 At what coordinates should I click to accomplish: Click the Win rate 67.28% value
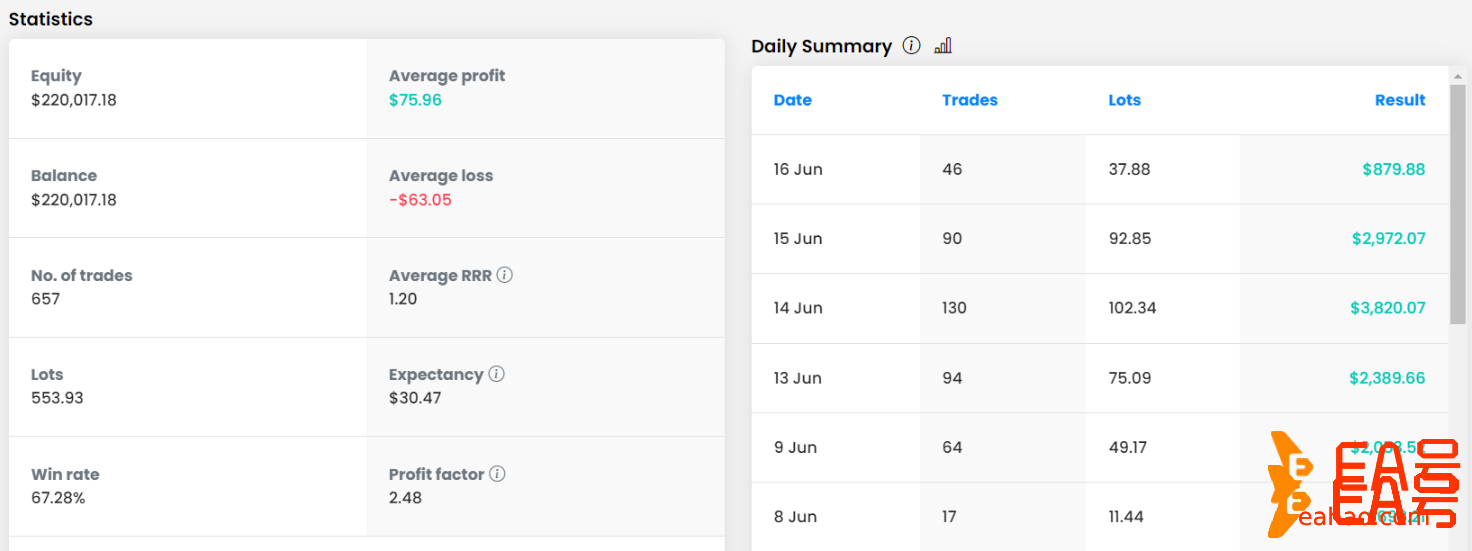pyautogui.click(x=58, y=497)
